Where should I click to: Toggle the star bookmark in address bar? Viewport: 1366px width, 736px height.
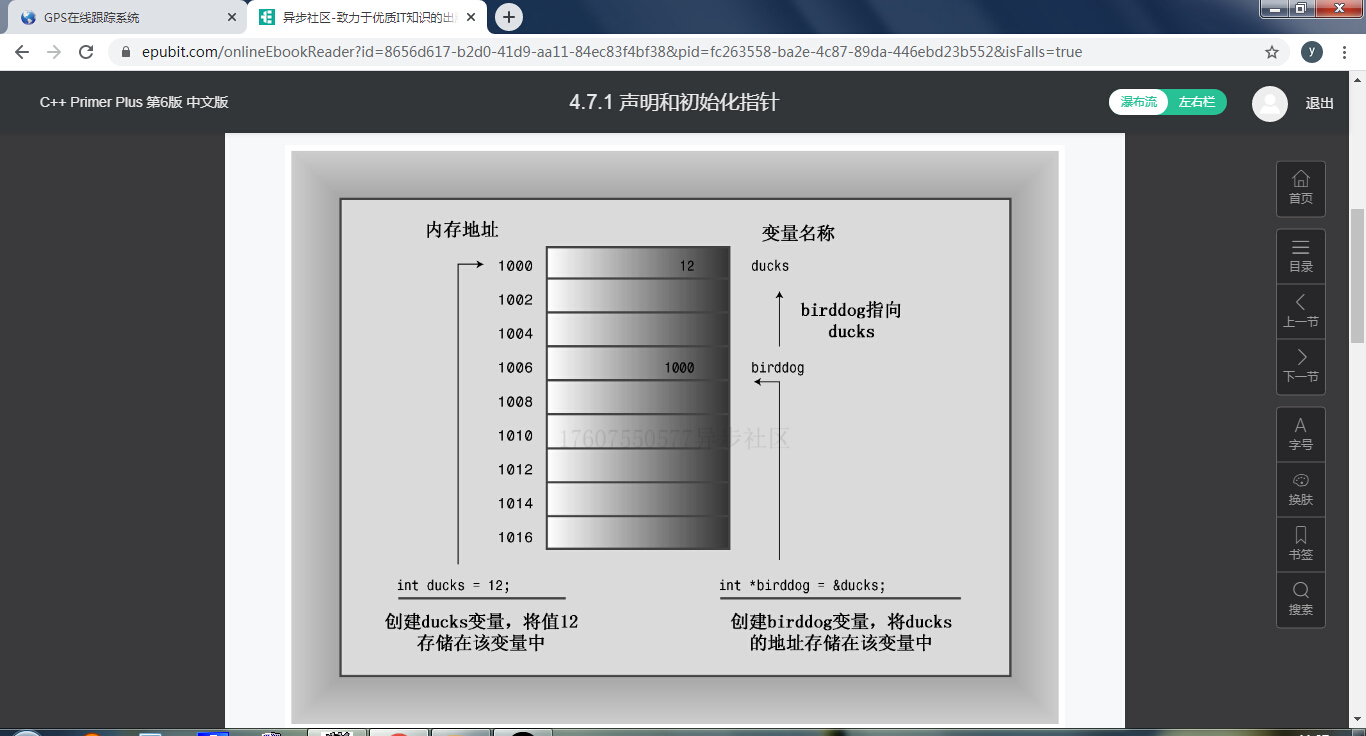tap(1270, 51)
